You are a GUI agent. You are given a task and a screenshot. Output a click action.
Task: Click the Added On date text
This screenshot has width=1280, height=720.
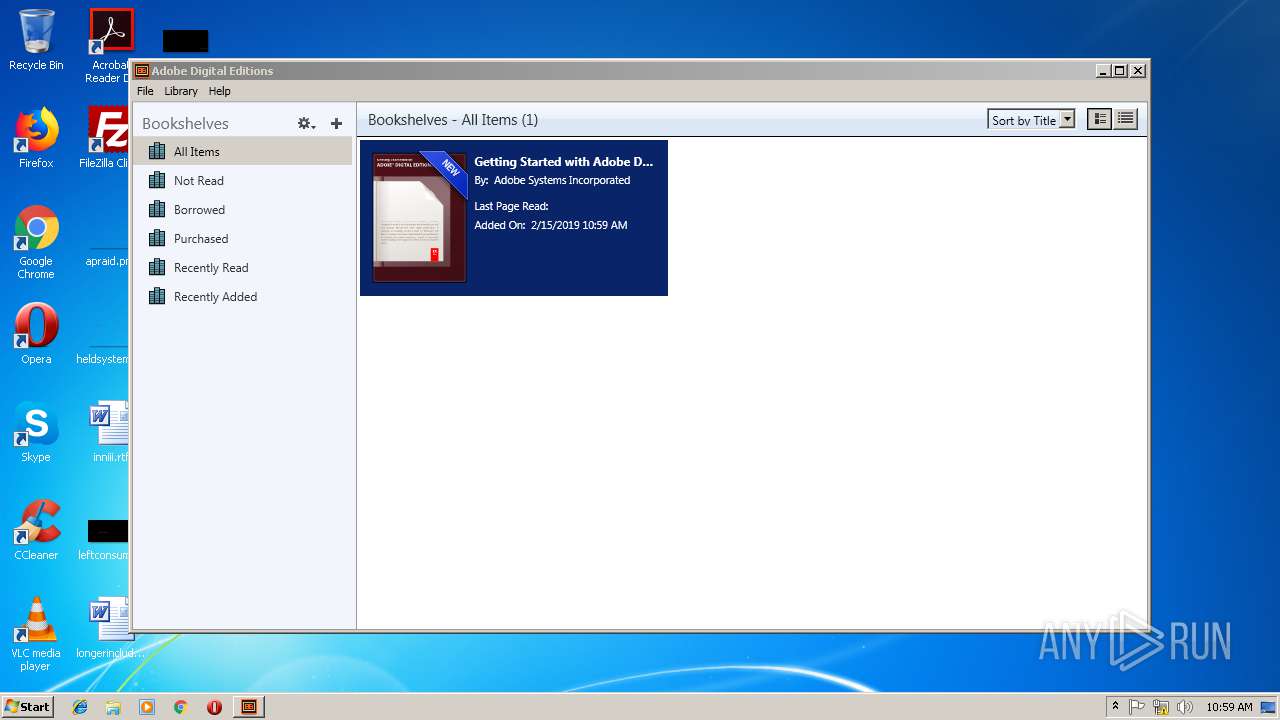551,225
